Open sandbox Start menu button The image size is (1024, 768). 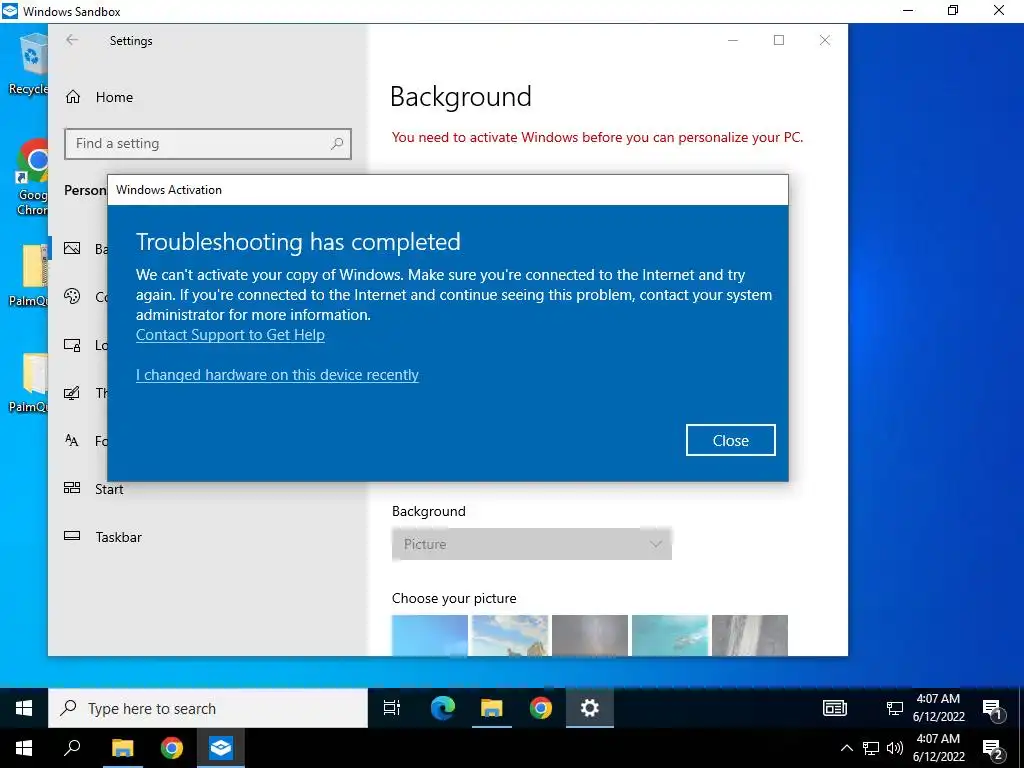point(24,708)
